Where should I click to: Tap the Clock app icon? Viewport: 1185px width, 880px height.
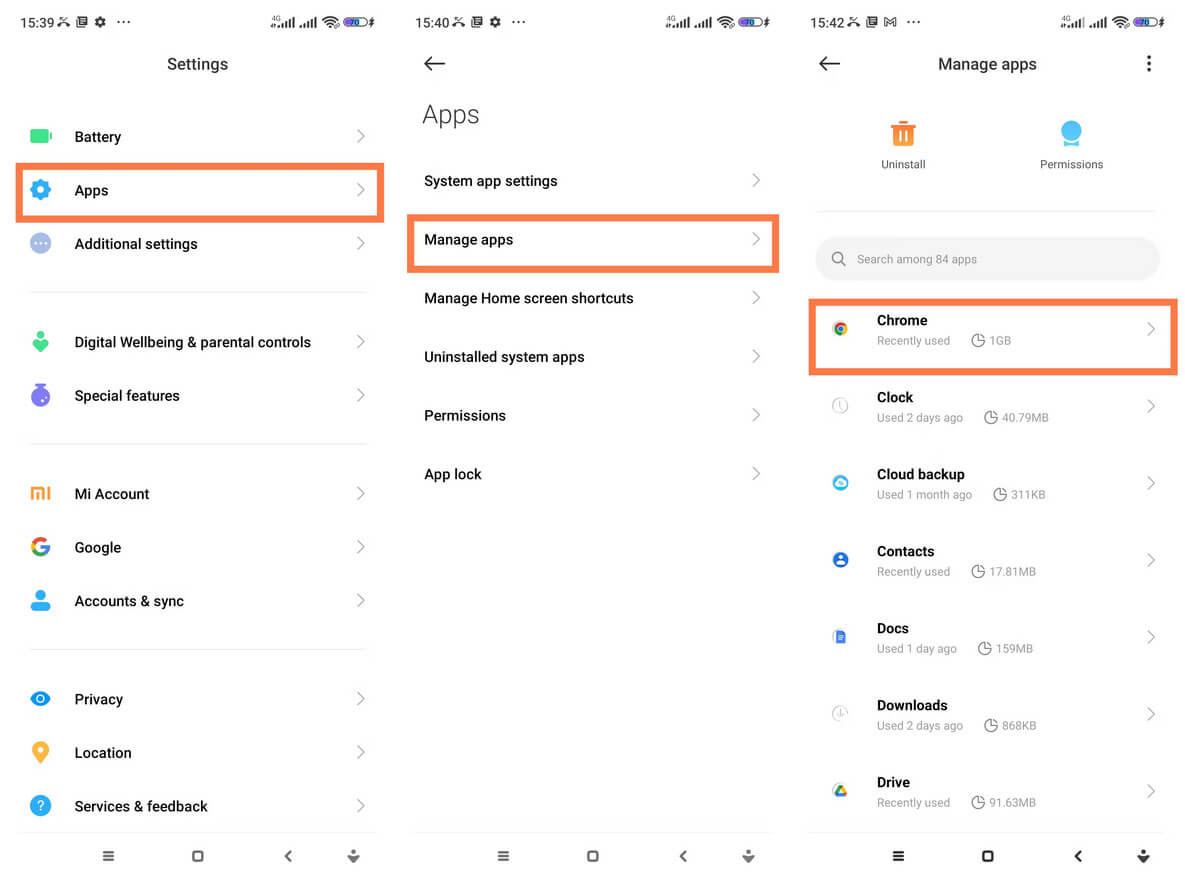tap(840, 406)
